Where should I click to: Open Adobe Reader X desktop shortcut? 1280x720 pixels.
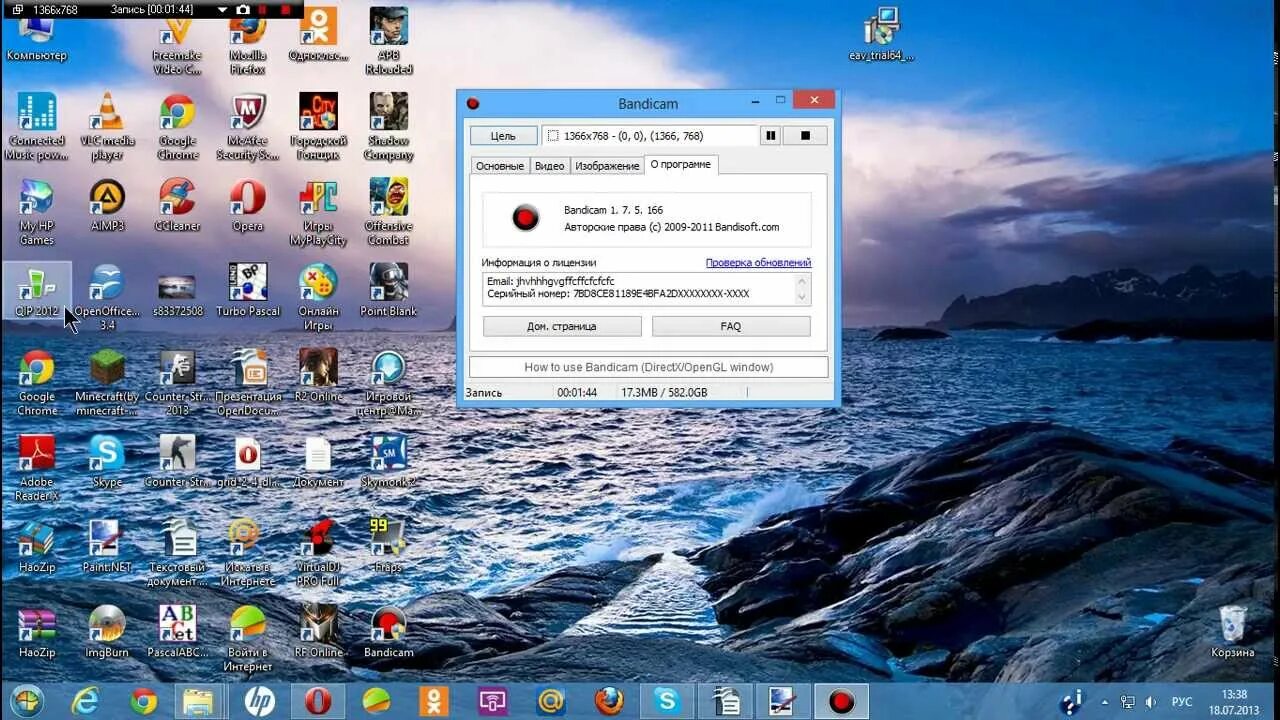pyautogui.click(x=37, y=467)
